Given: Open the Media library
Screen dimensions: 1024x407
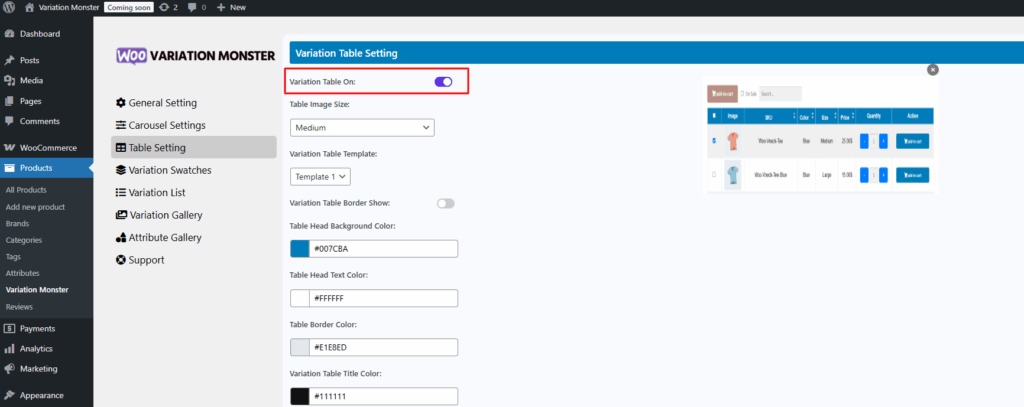Looking at the screenshot, I should click(x=46, y=80).
